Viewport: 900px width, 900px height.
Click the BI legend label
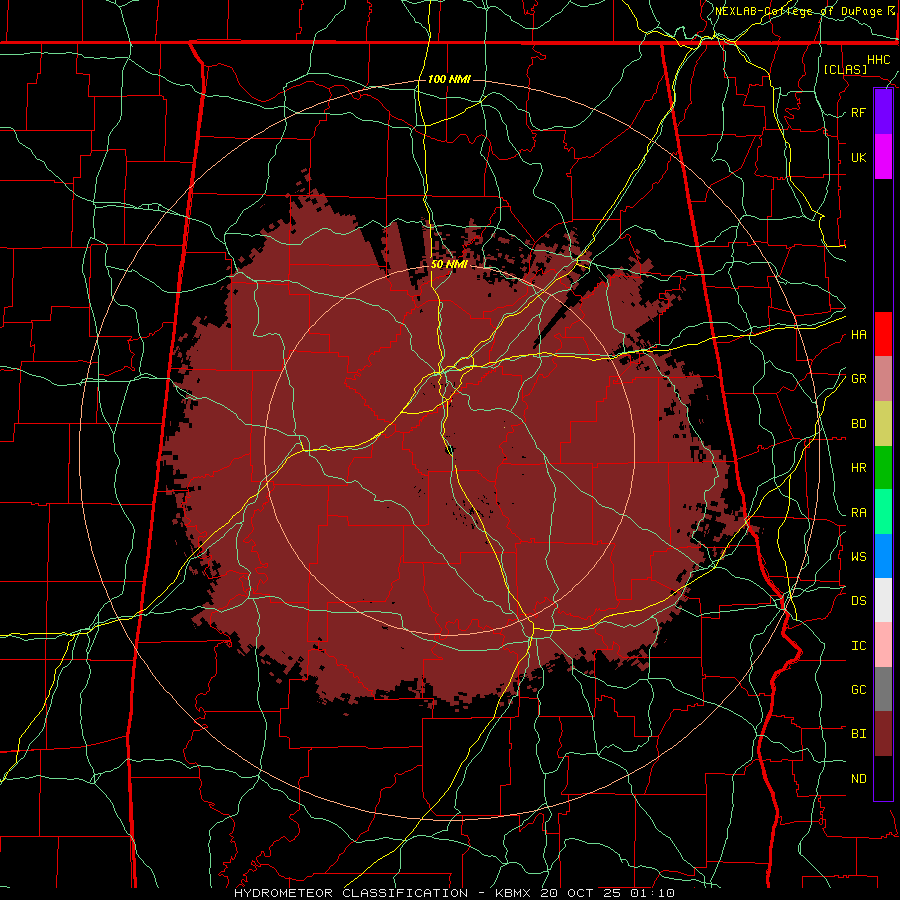coord(858,734)
